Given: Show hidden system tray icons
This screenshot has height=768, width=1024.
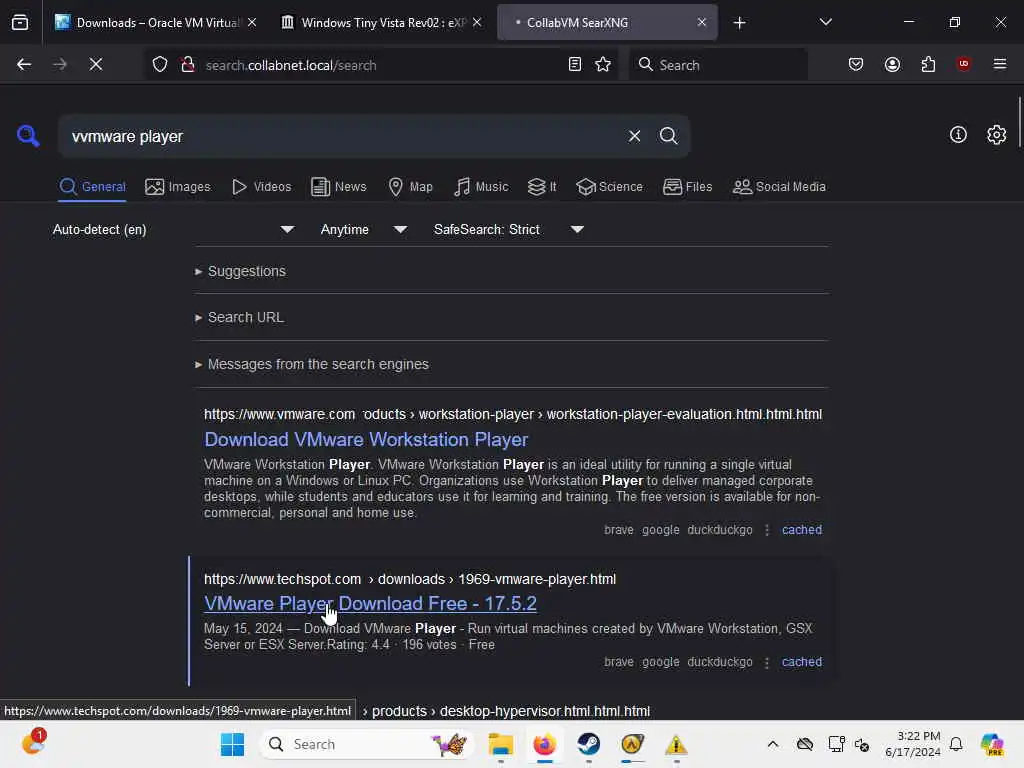Looking at the screenshot, I should pyautogui.click(x=773, y=744).
